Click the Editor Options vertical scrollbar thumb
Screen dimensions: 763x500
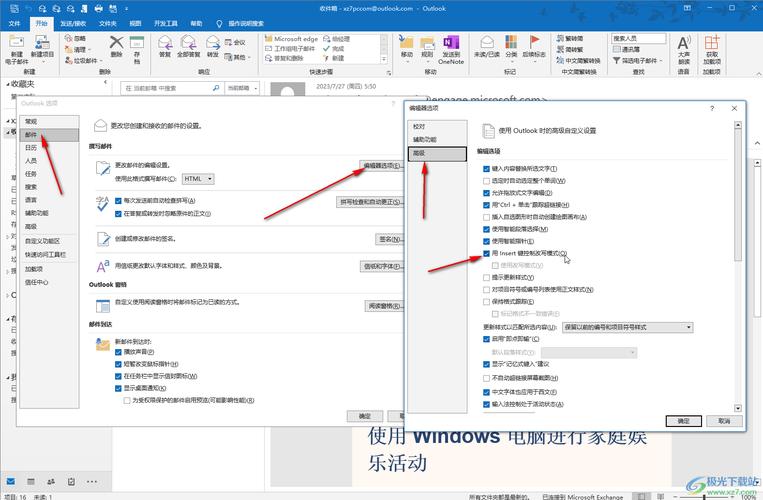coord(738,195)
